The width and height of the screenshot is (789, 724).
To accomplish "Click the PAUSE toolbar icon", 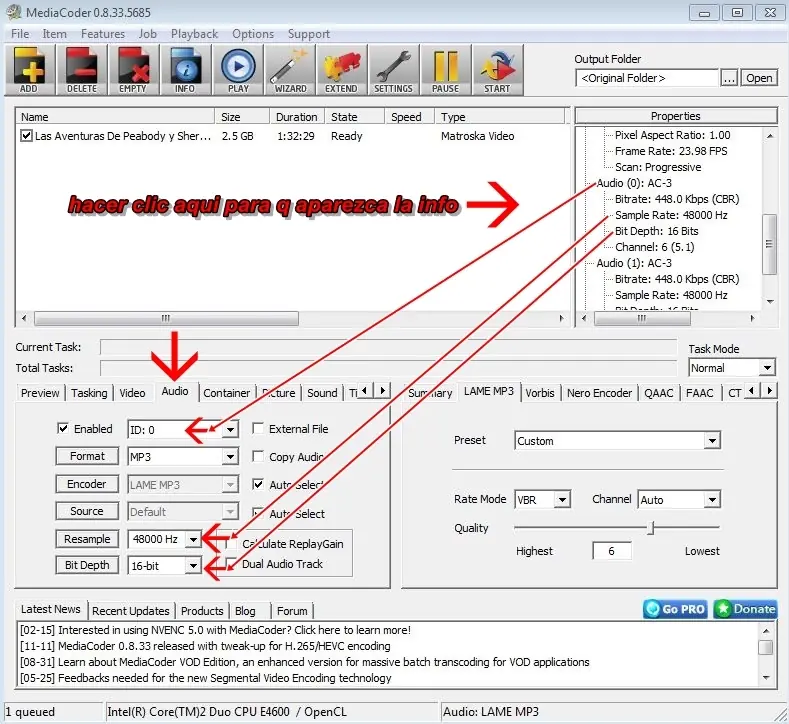I will tap(446, 69).
